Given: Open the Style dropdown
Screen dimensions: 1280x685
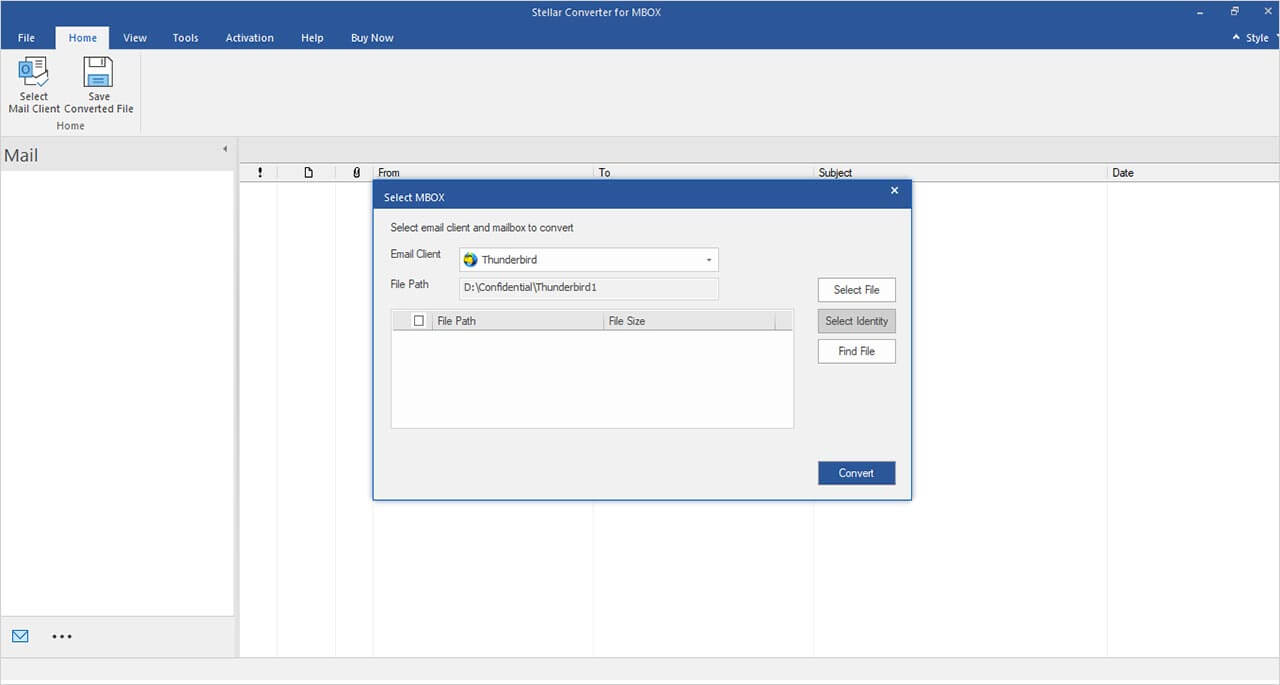Looking at the screenshot, I should tap(1256, 38).
